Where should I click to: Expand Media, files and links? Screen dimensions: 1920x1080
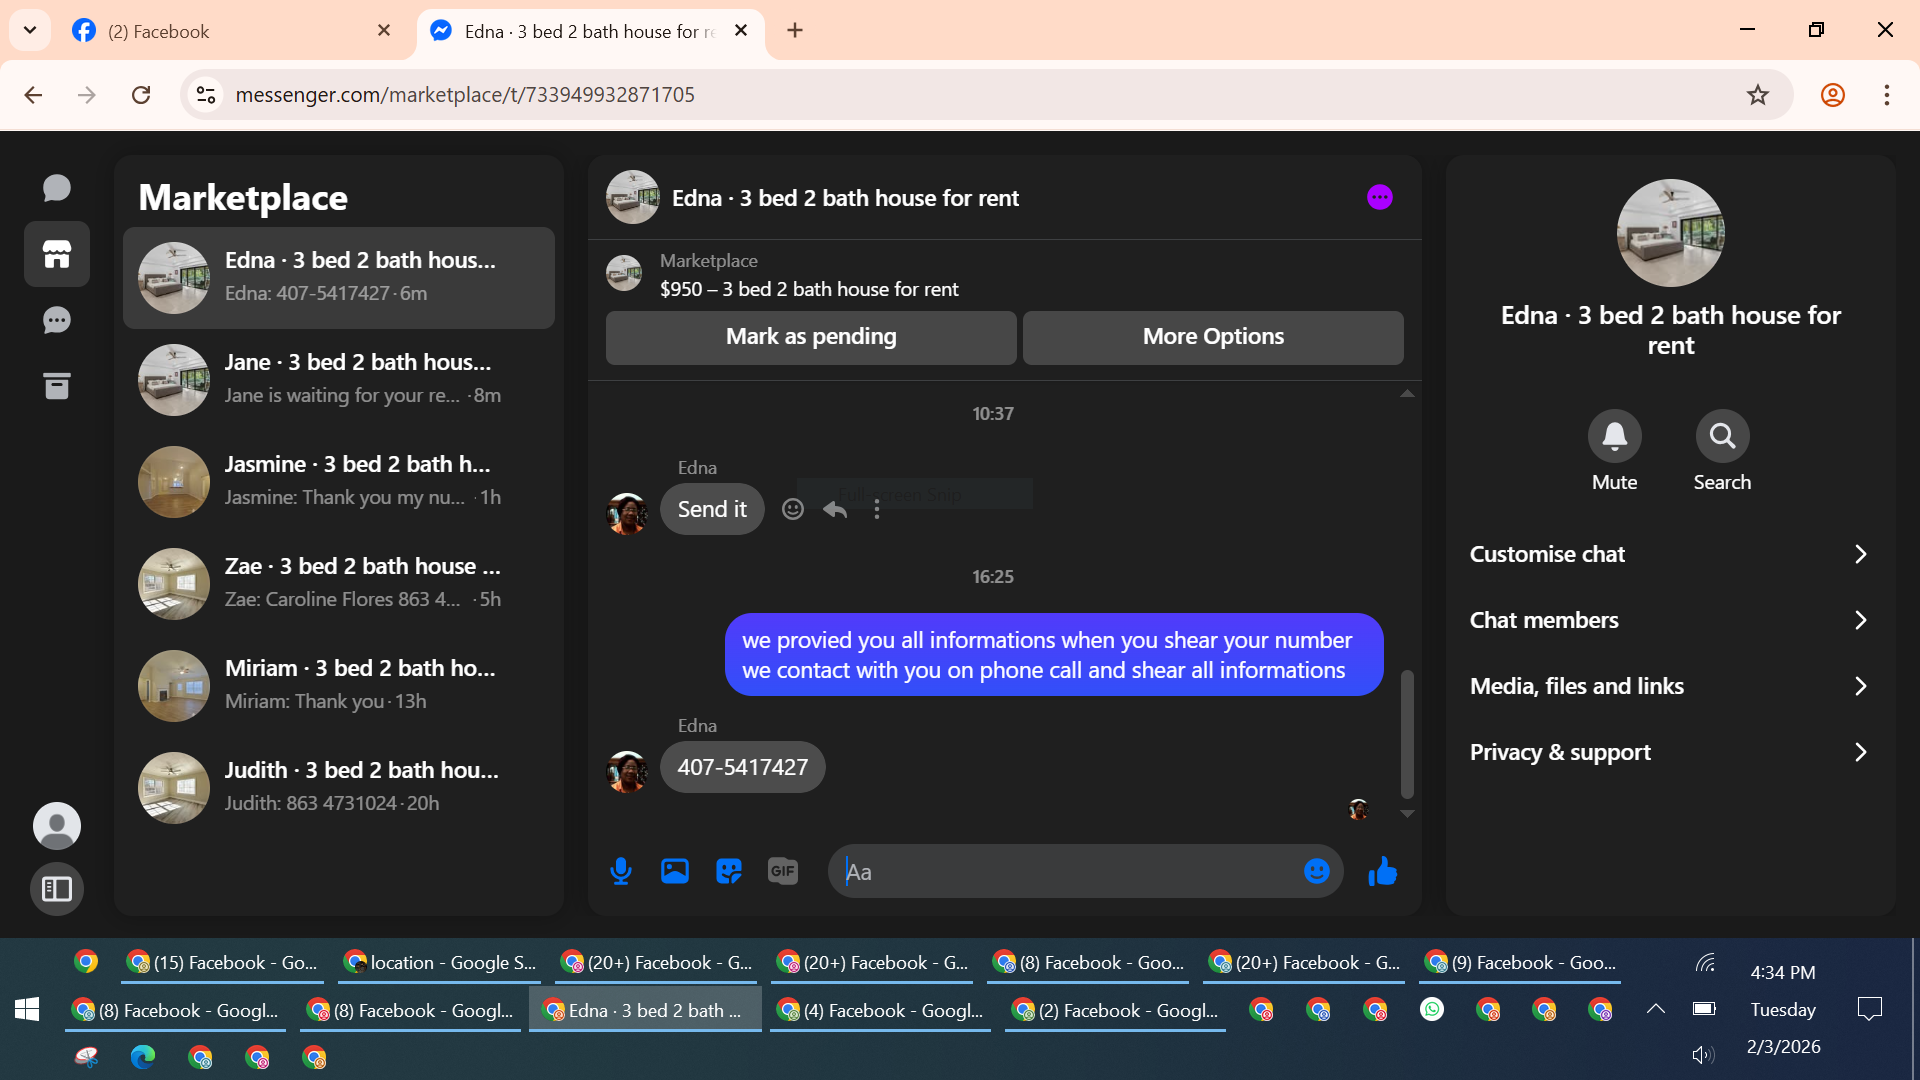[1670, 686]
